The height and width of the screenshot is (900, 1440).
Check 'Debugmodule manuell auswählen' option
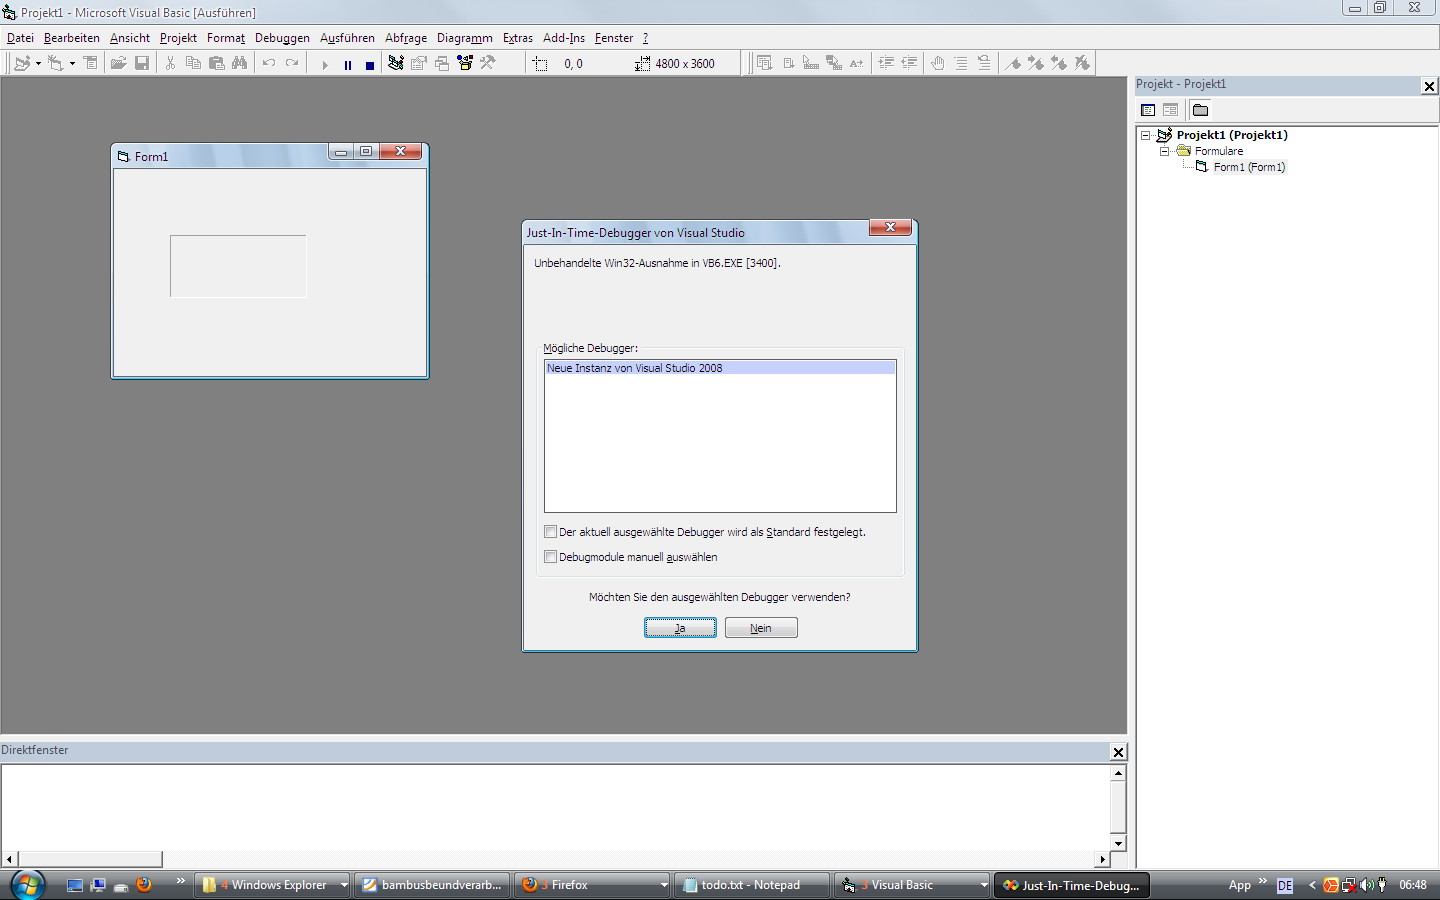tap(550, 557)
